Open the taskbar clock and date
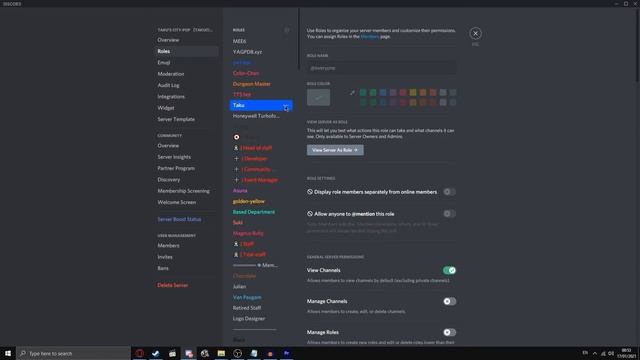This screenshot has height=360, width=640. click(x=627, y=353)
